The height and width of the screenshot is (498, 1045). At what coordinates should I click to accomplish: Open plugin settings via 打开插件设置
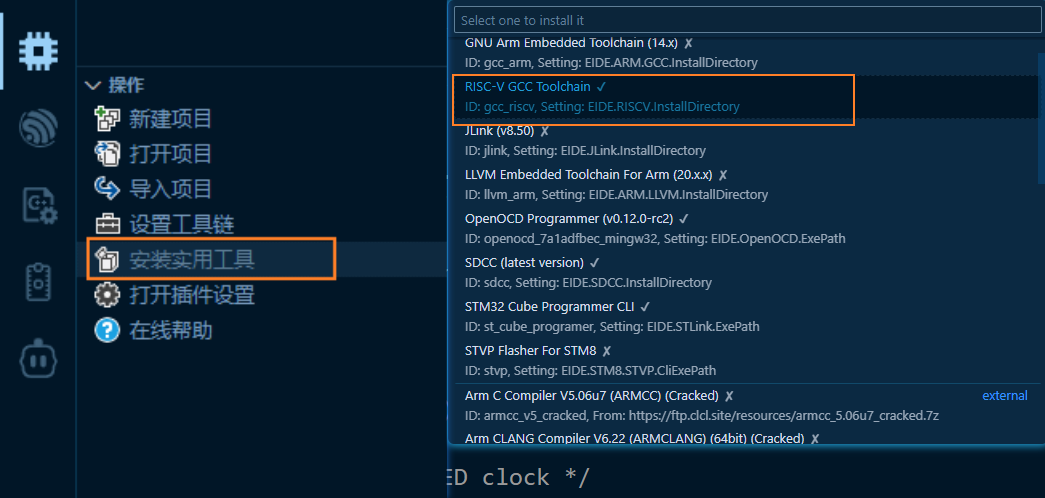191,295
